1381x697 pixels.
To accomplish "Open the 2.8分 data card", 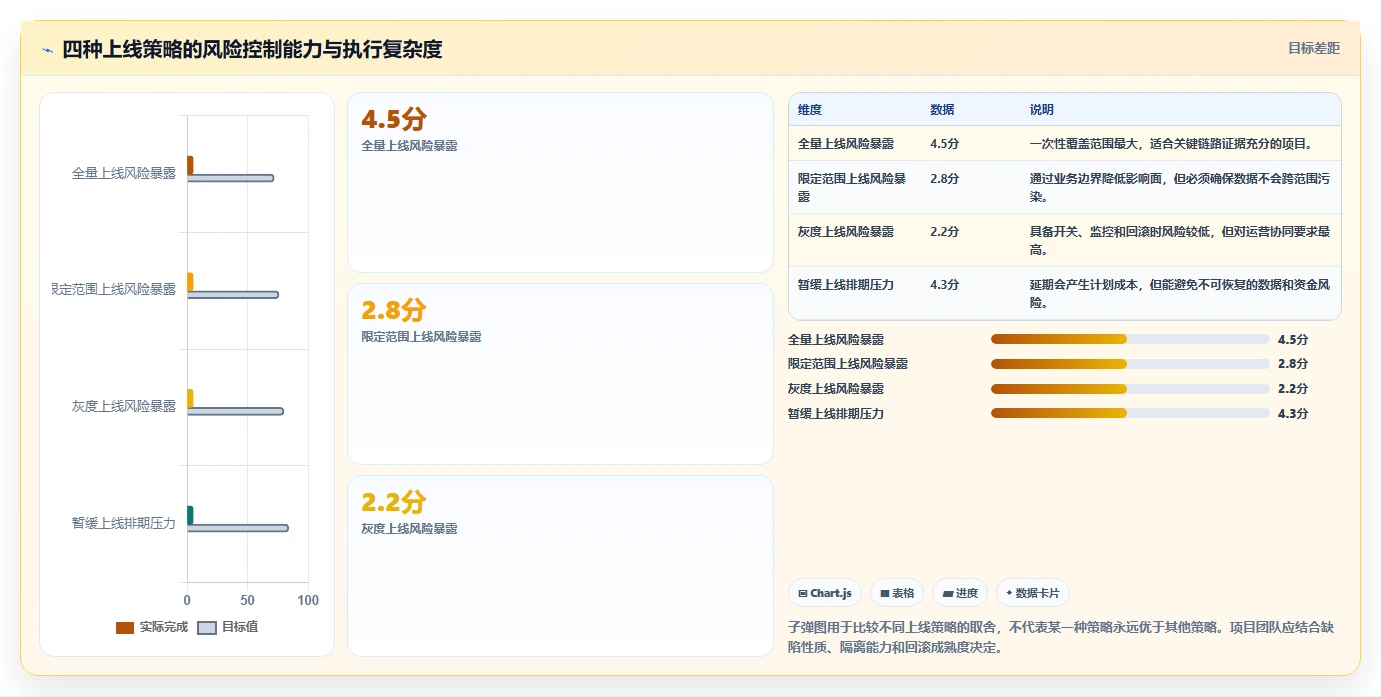I will click(560, 374).
